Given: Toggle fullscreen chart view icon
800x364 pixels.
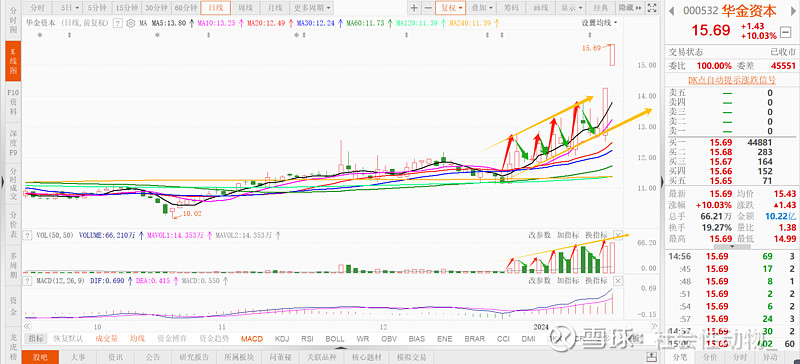Looking at the screenshot, I should 652,8.
